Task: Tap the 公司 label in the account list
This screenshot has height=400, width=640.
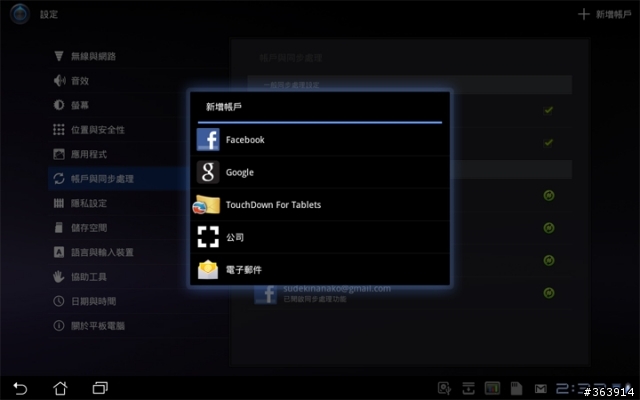Action: click(x=235, y=237)
